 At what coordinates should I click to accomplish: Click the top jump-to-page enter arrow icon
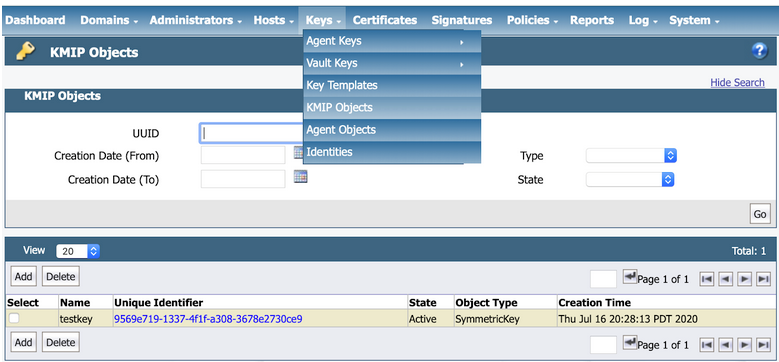click(x=630, y=278)
